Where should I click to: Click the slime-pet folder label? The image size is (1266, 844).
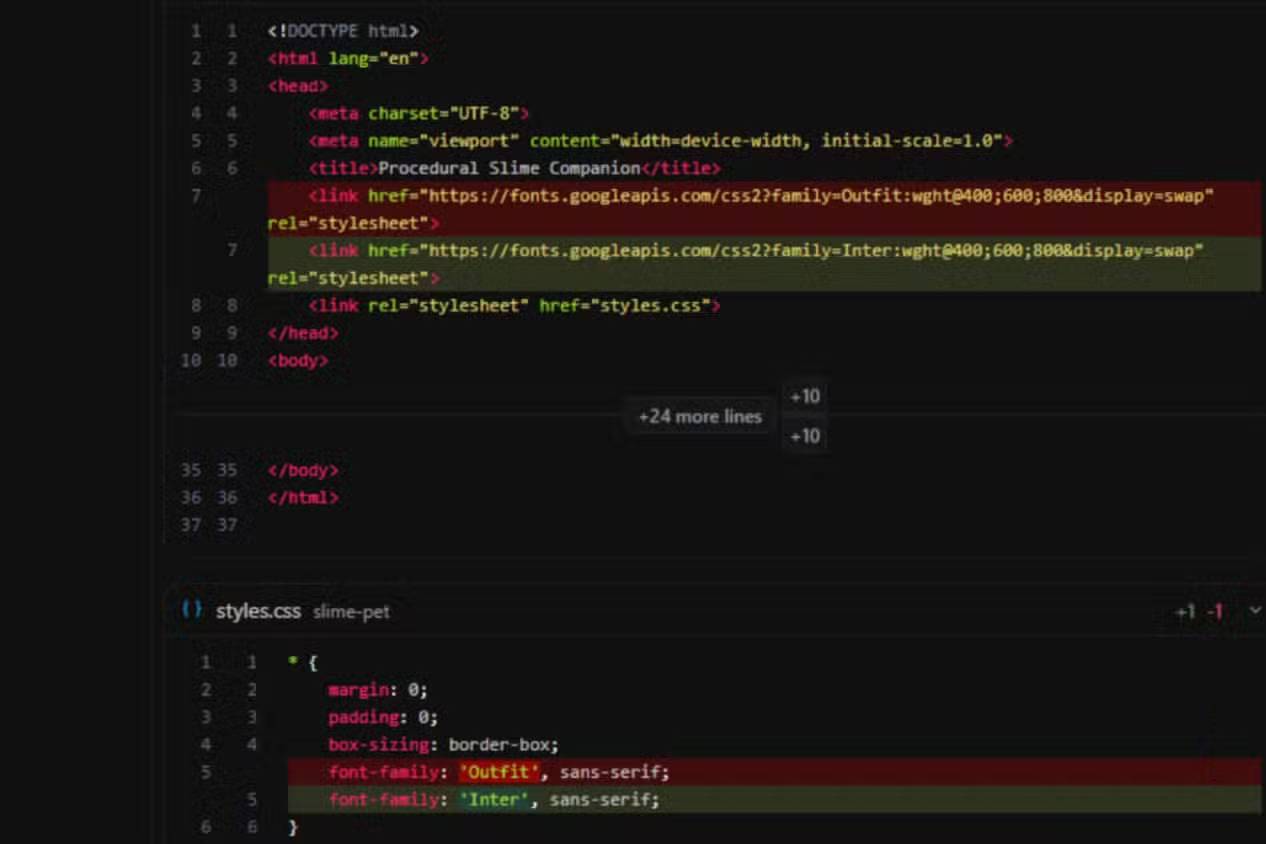[x=351, y=612]
